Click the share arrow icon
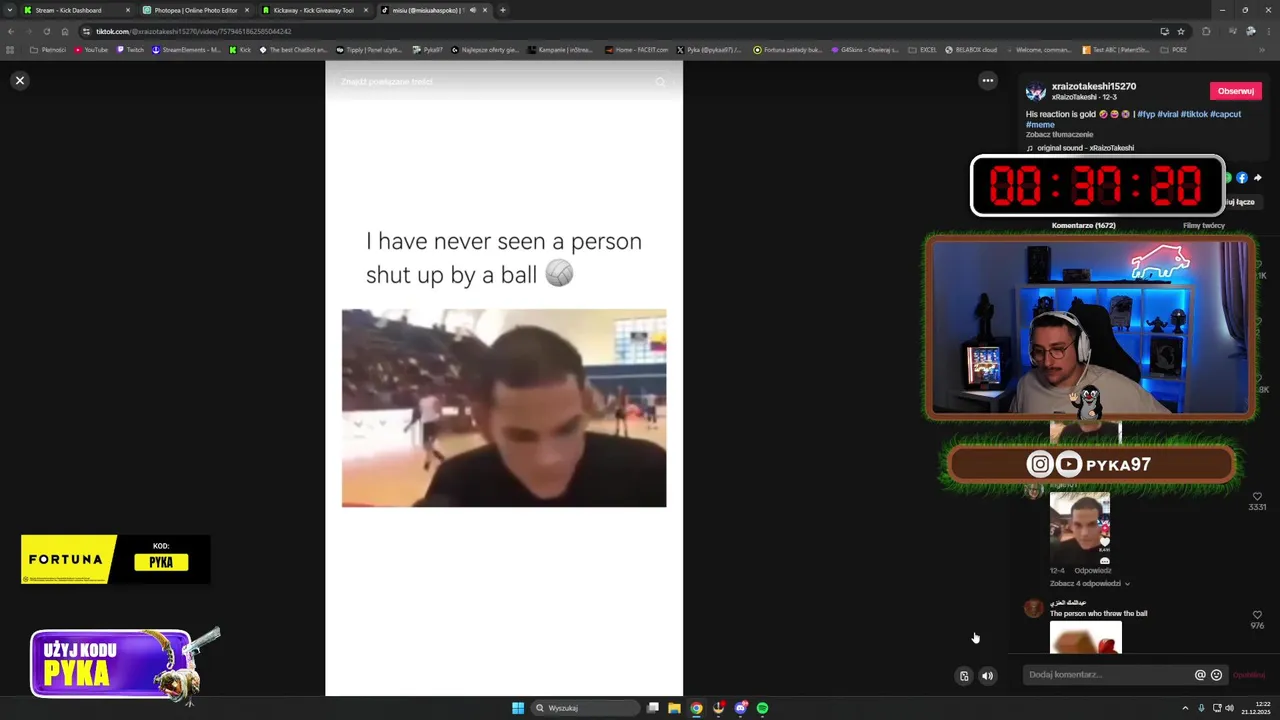1280x720 pixels. click(1257, 178)
